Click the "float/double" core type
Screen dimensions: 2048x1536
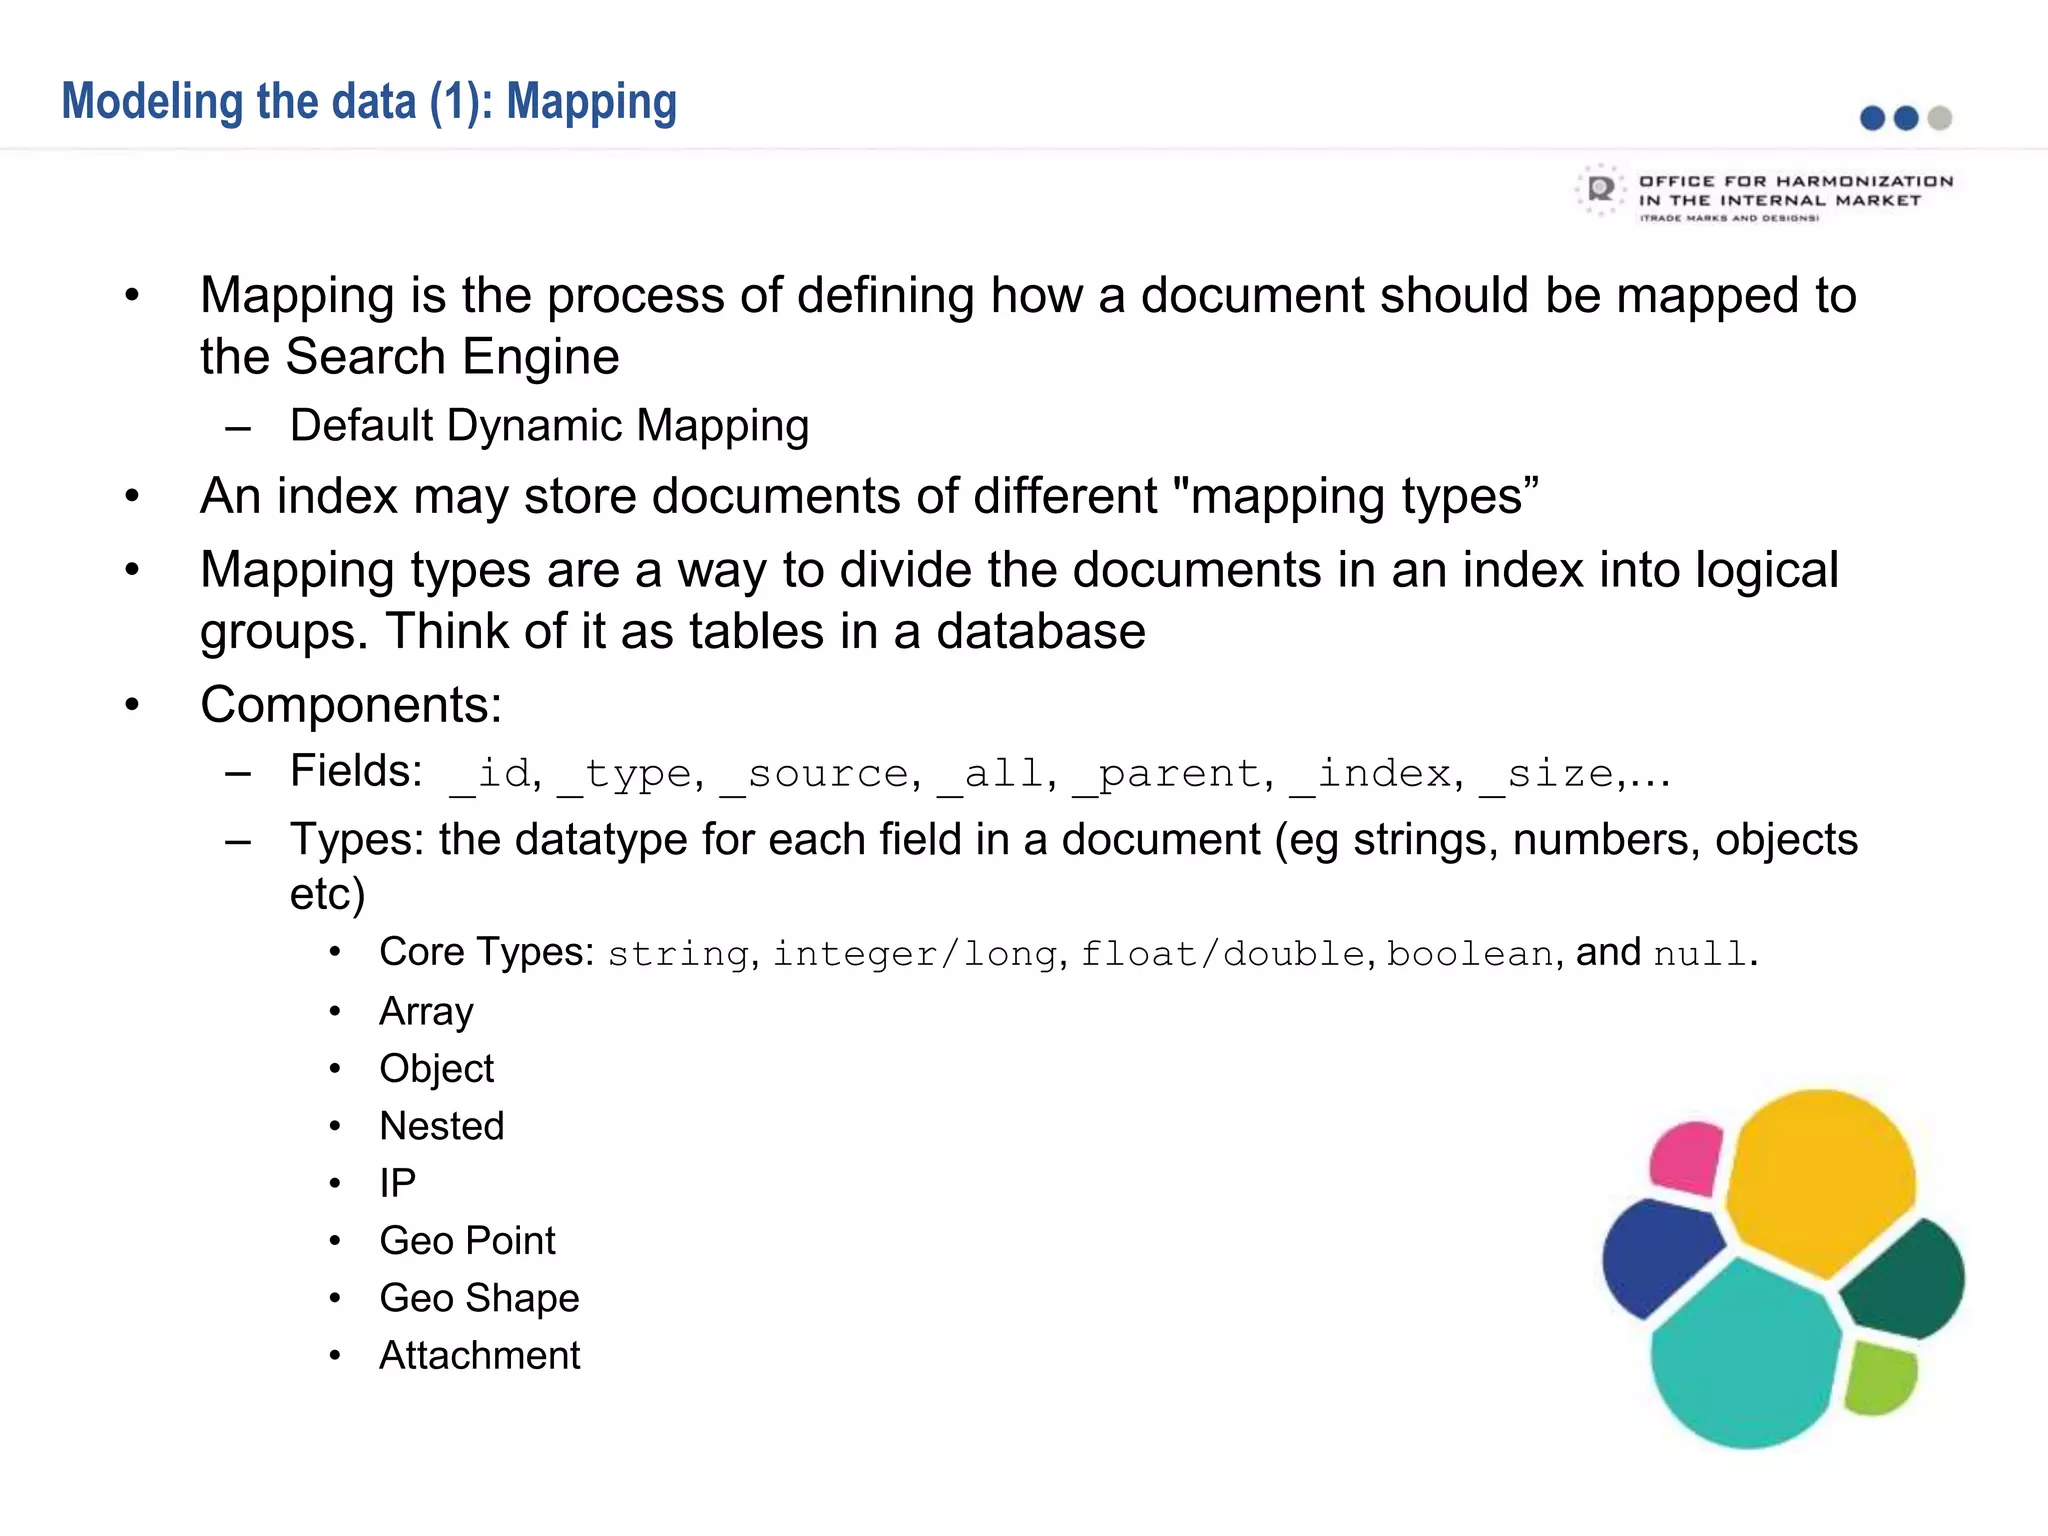1222,954
